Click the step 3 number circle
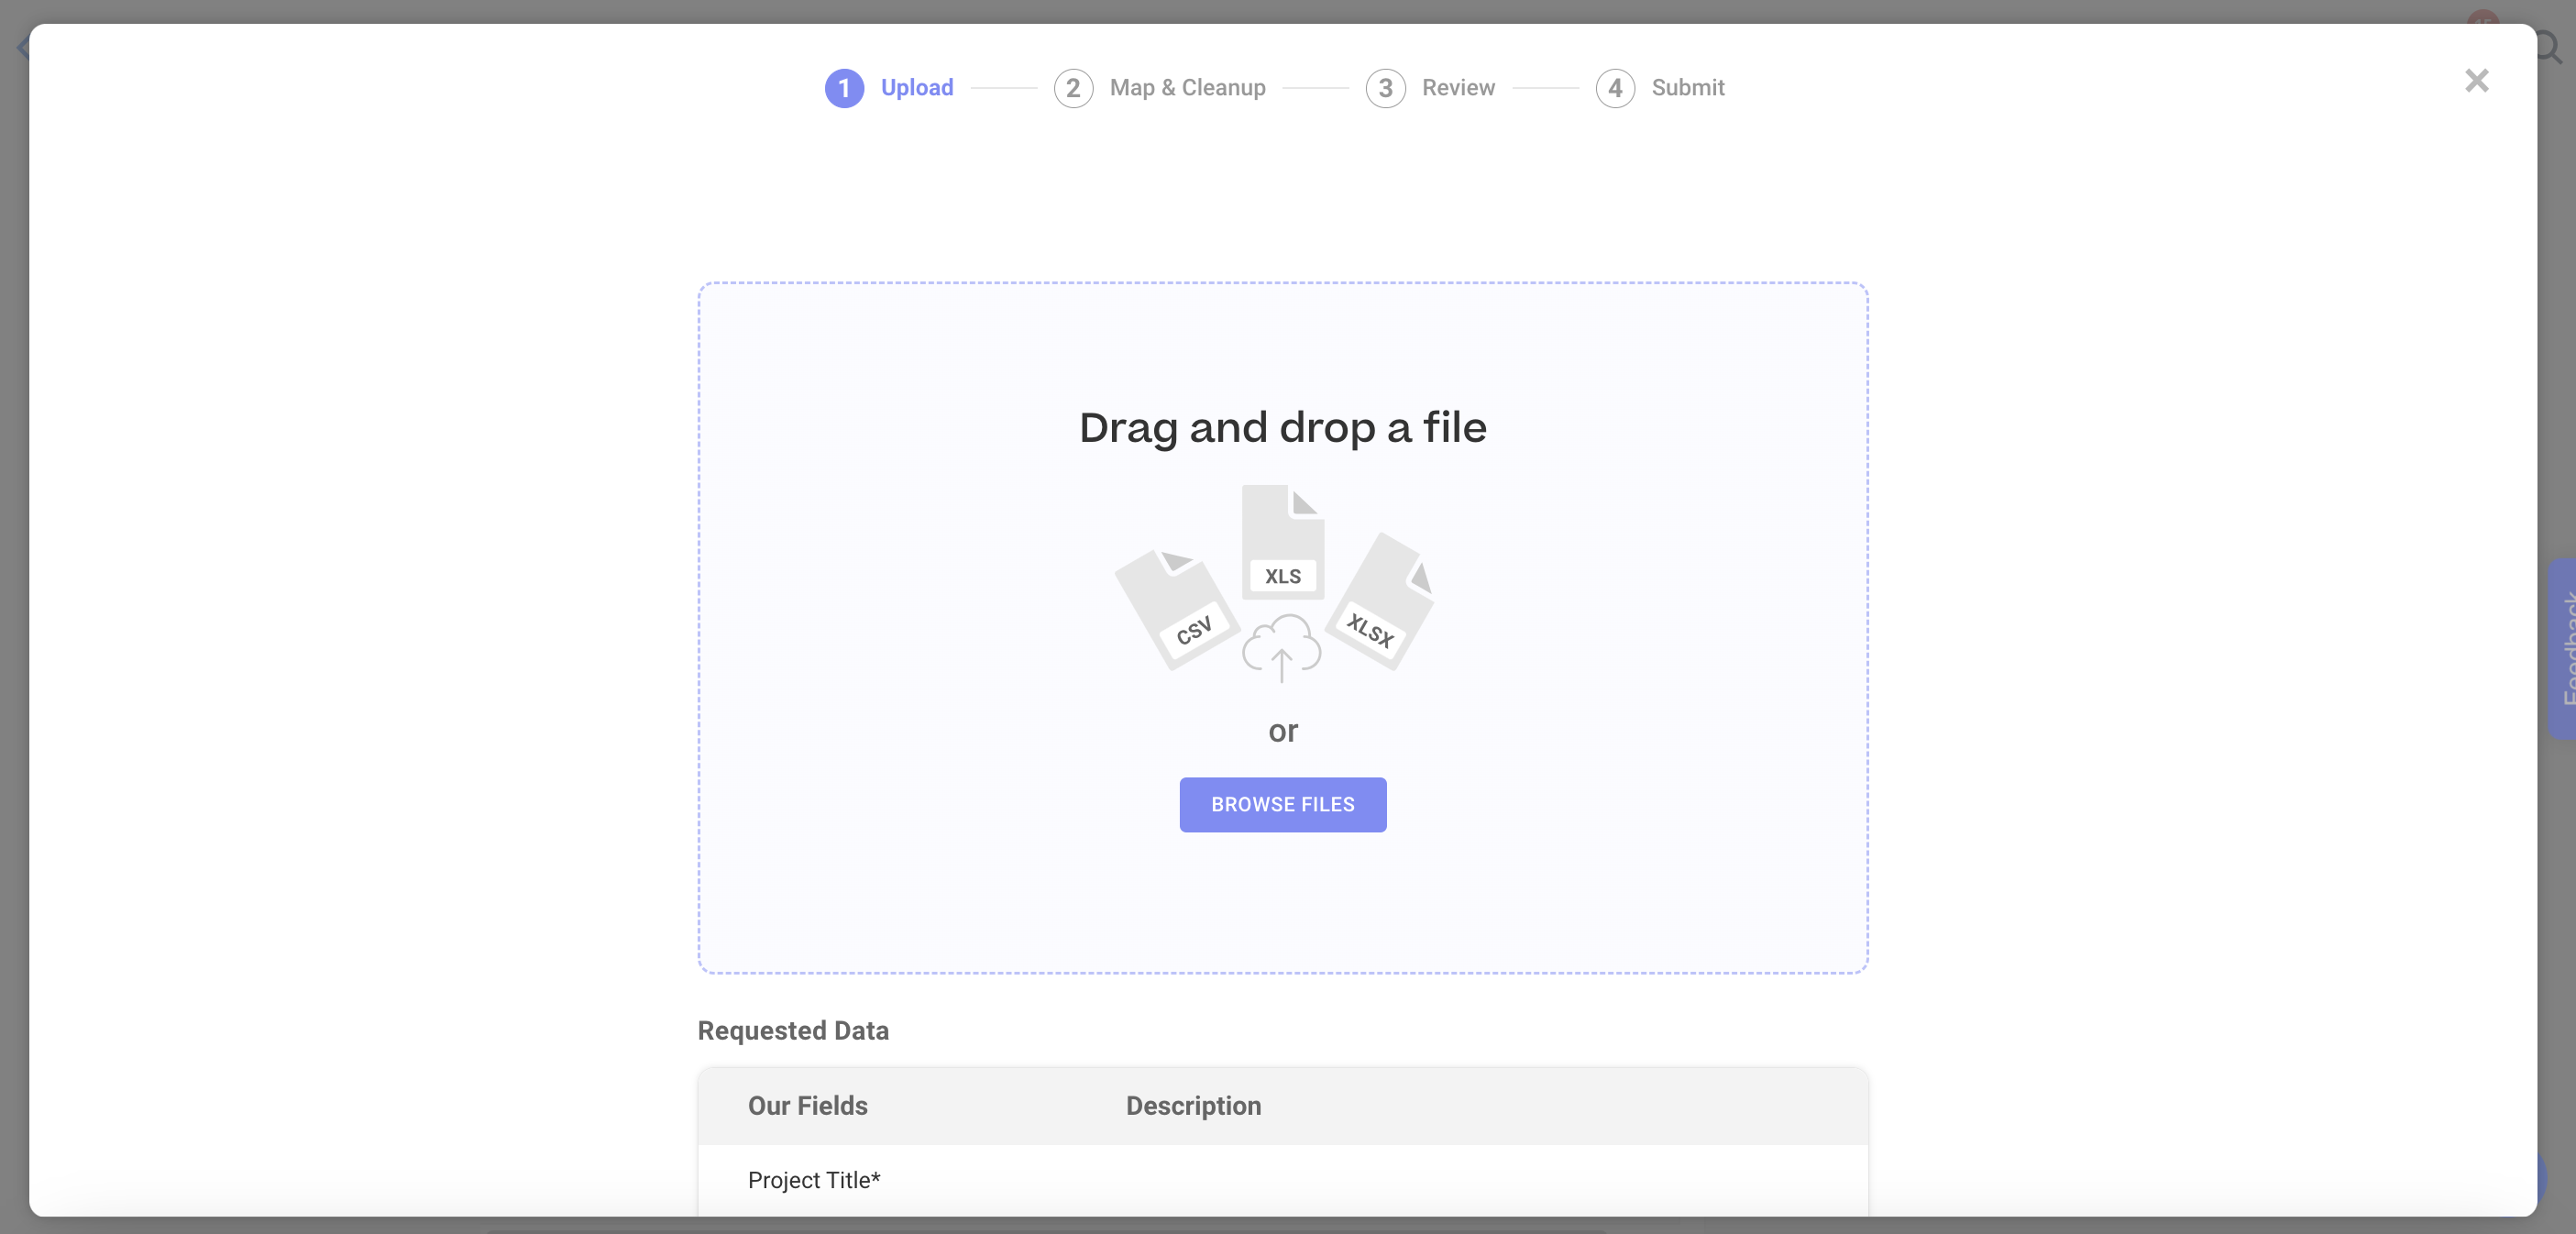 pyautogui.click(x=1385, y=88)
